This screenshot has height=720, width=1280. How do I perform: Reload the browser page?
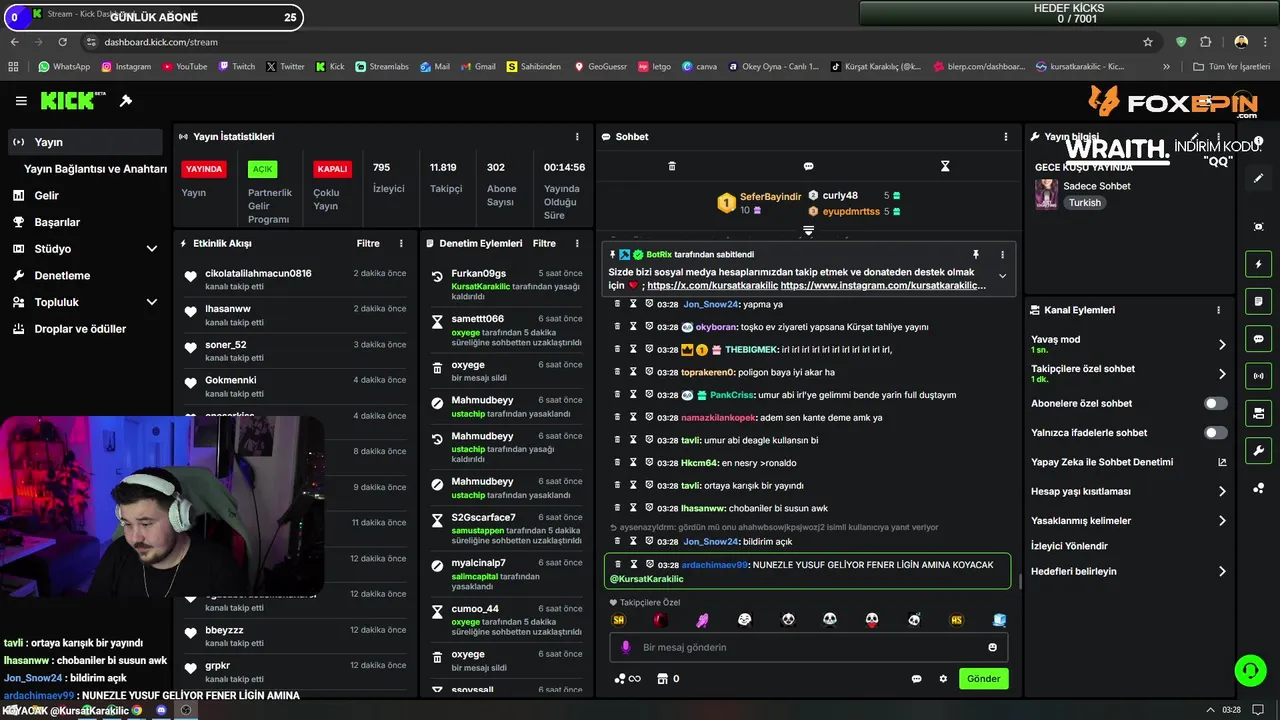62,42
